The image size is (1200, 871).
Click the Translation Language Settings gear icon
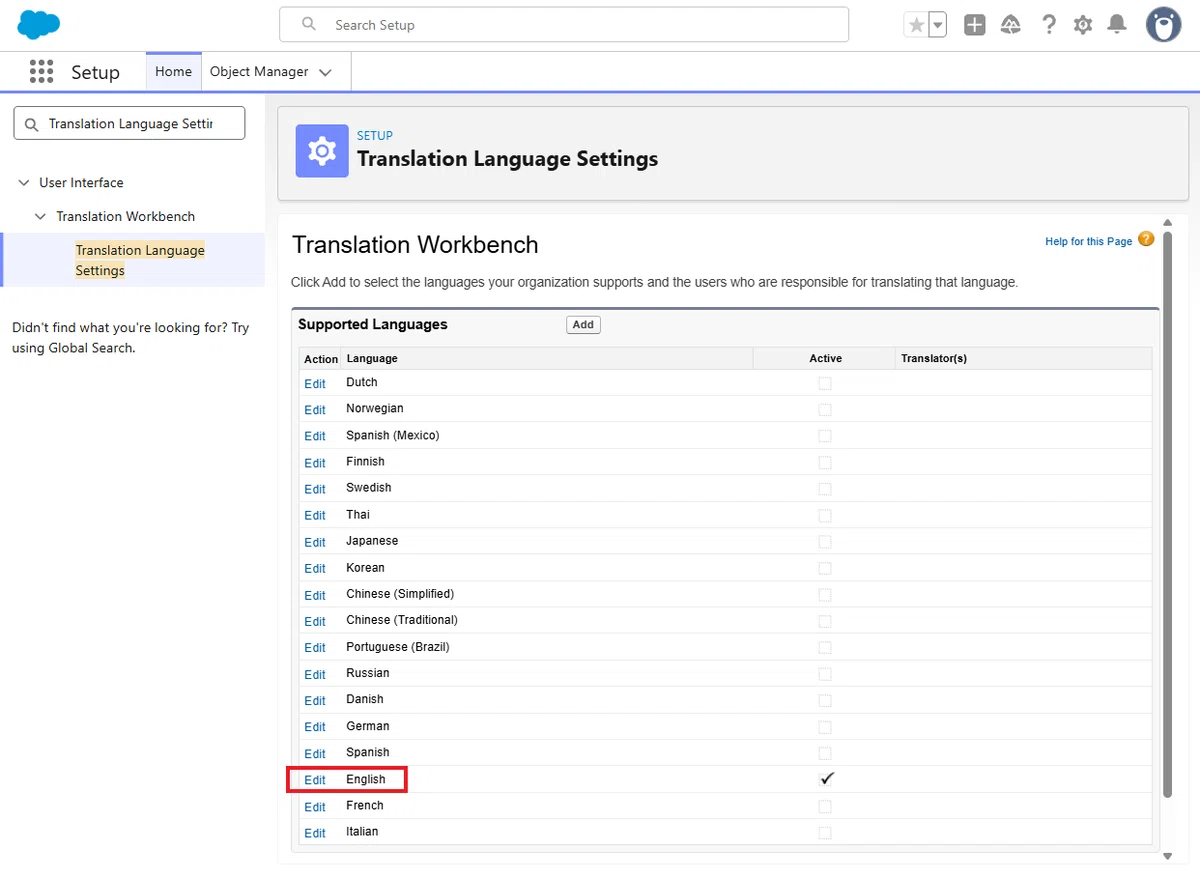coord(322,151)
